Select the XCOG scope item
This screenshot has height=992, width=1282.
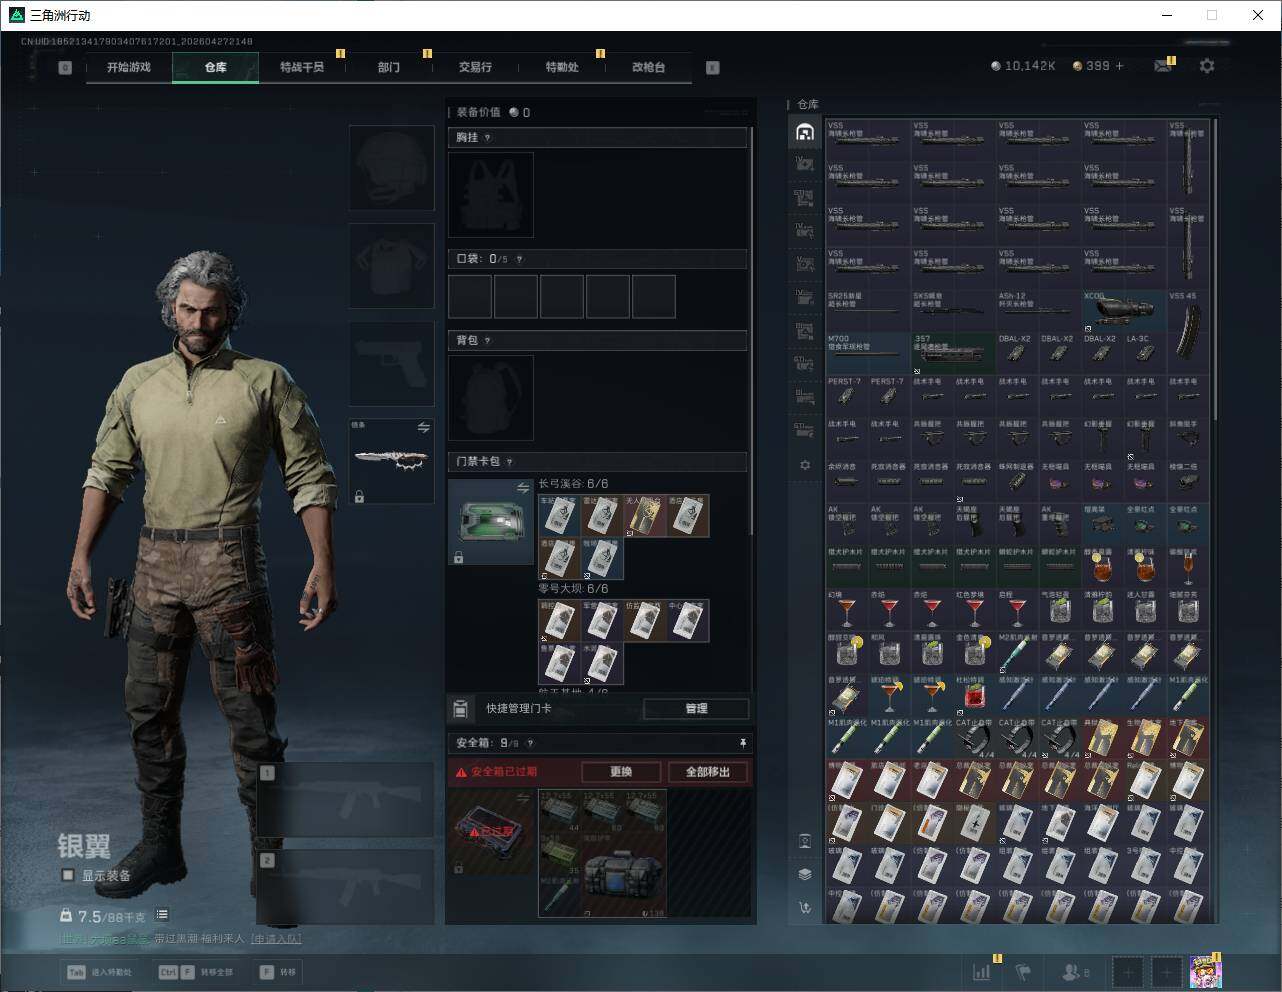[1124, 311]
